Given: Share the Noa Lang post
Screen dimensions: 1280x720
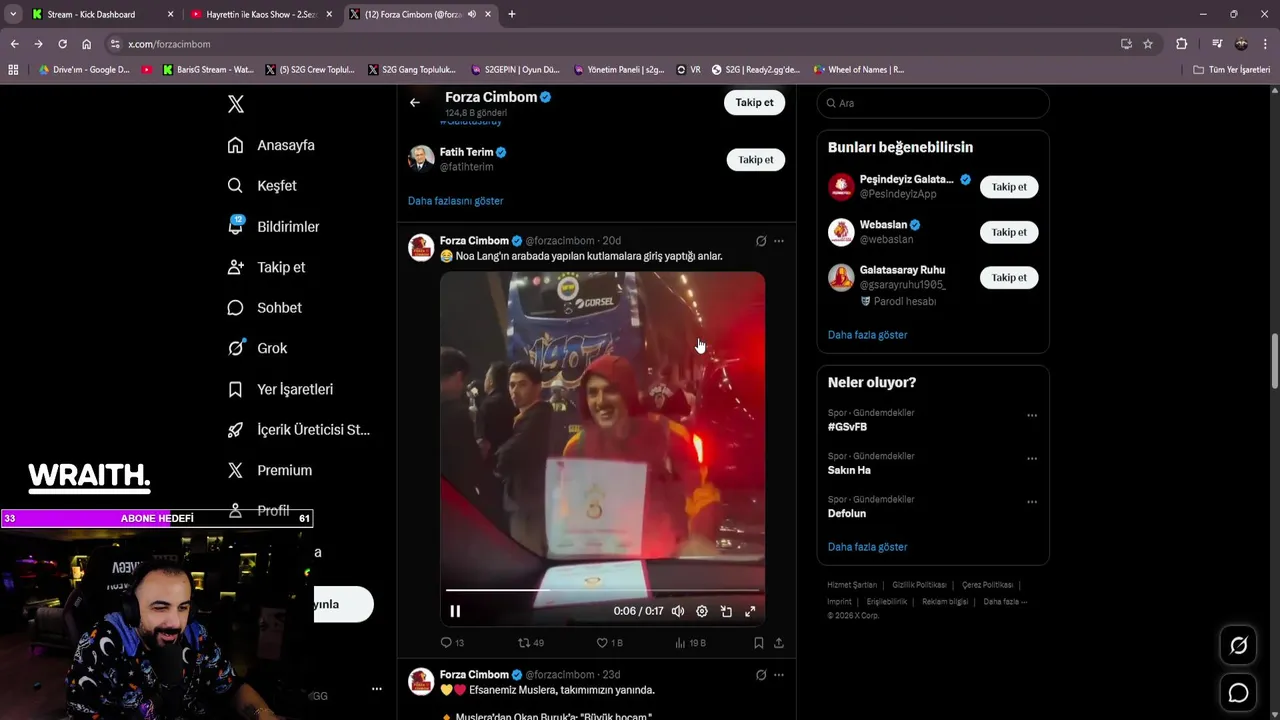Looking at the screenshot, I should [x=779, y=643].
